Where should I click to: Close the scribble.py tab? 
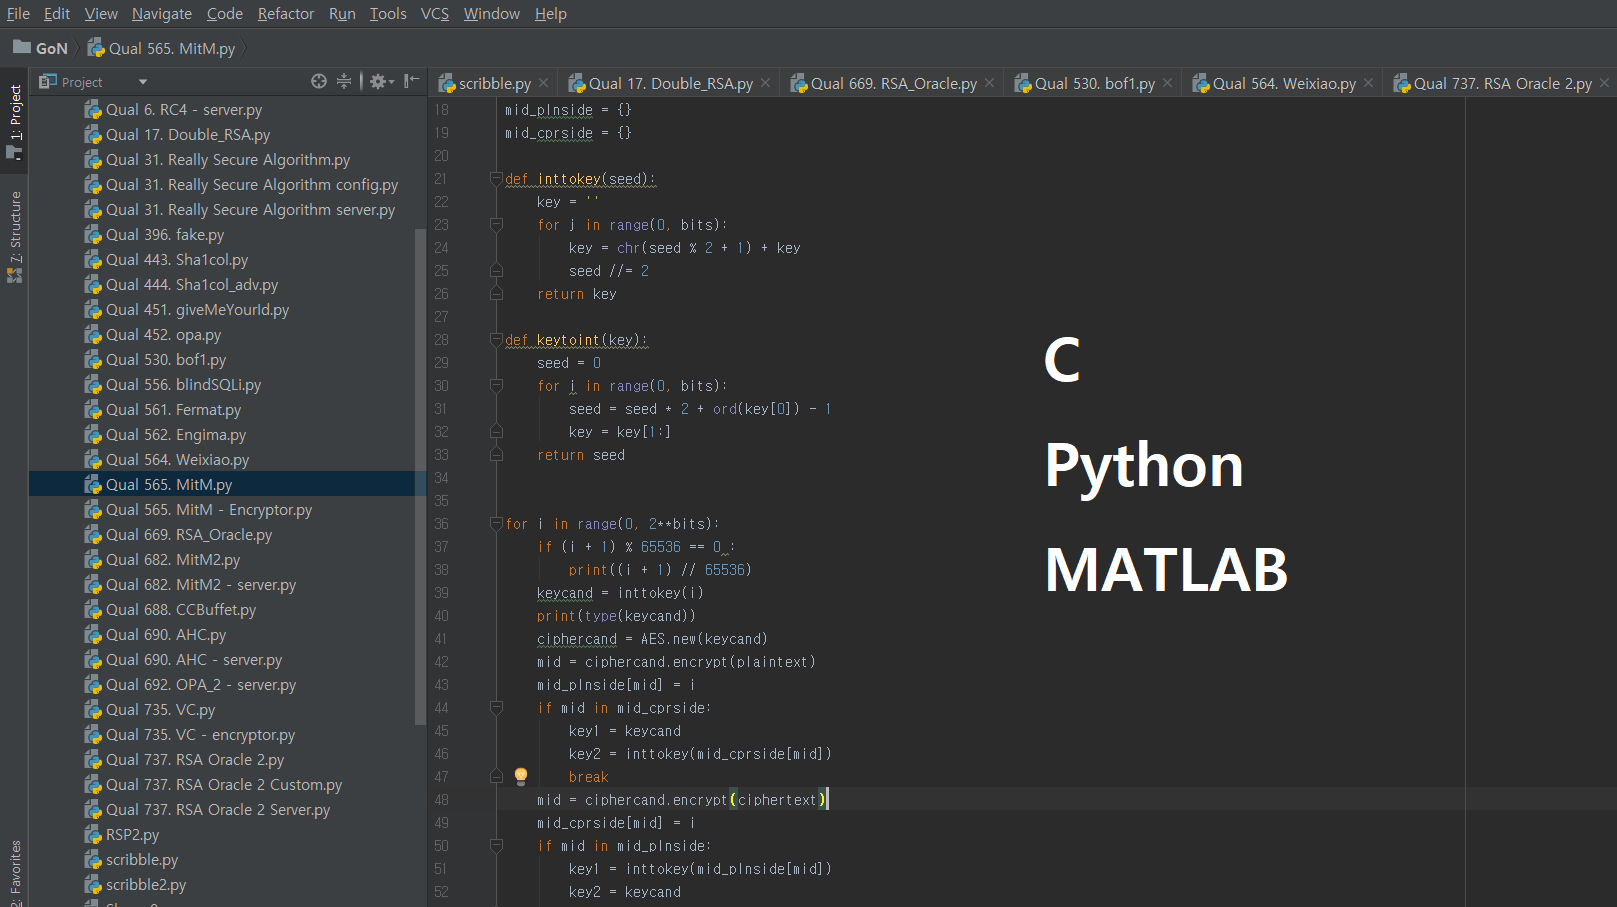tap(544, 83)
